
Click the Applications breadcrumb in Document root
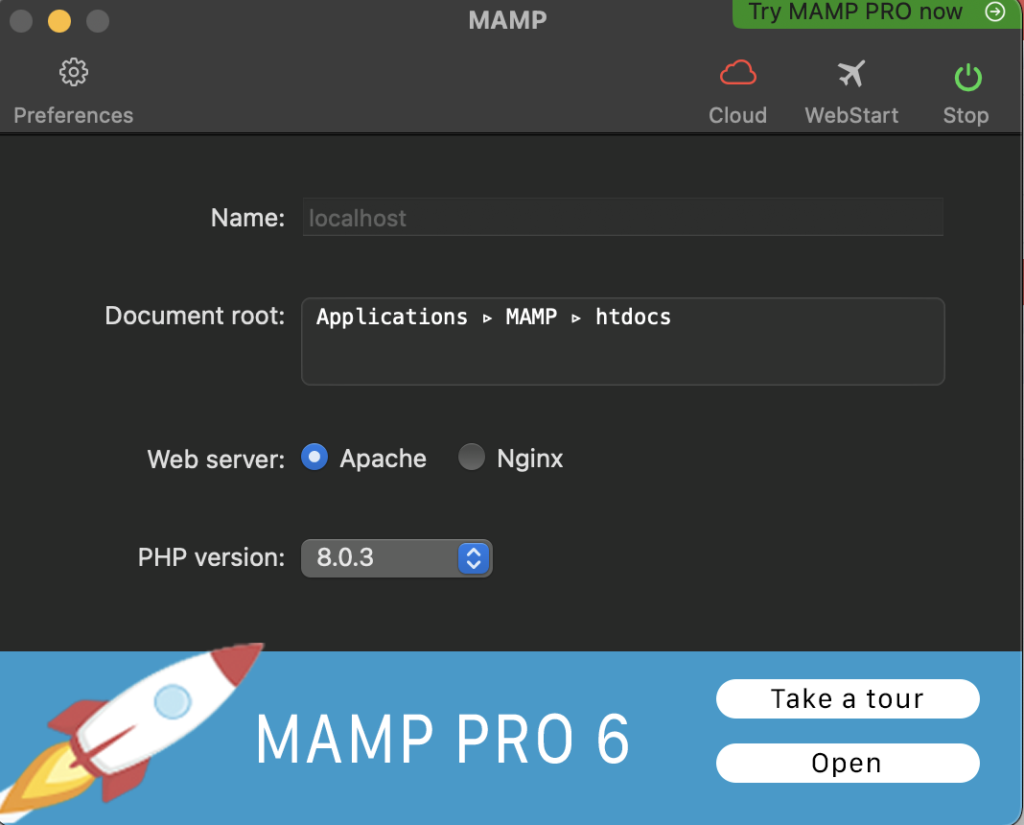point(391,317)
